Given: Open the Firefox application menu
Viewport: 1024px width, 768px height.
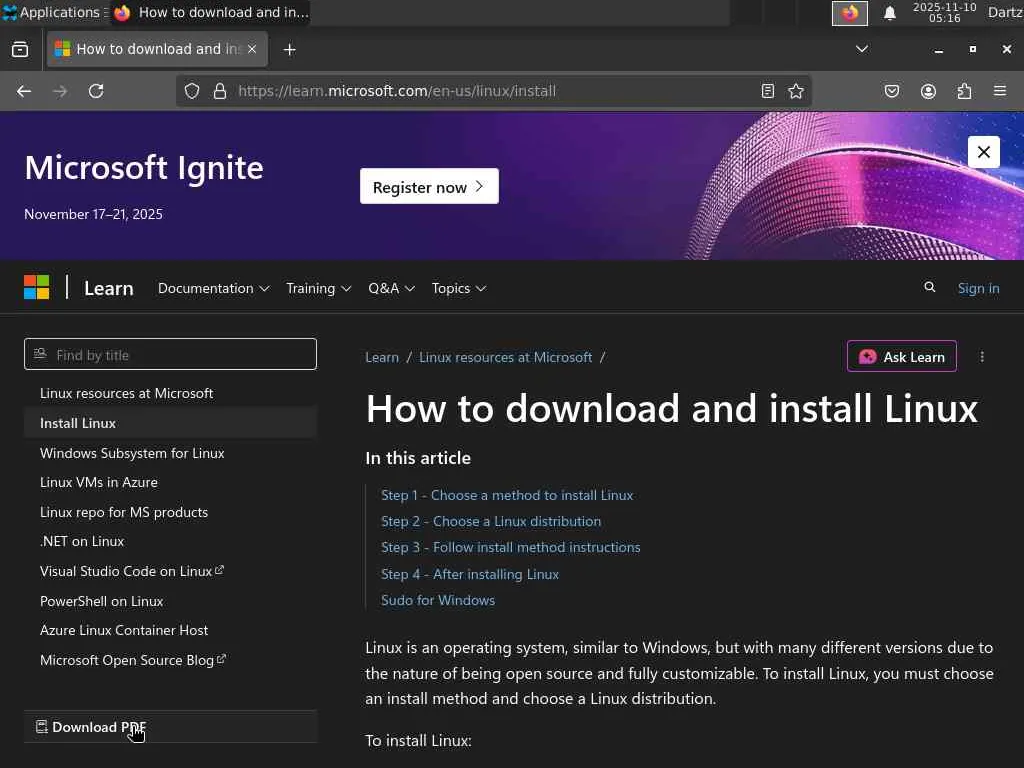Looking at the screenshot, I should tap(1000, 91).
